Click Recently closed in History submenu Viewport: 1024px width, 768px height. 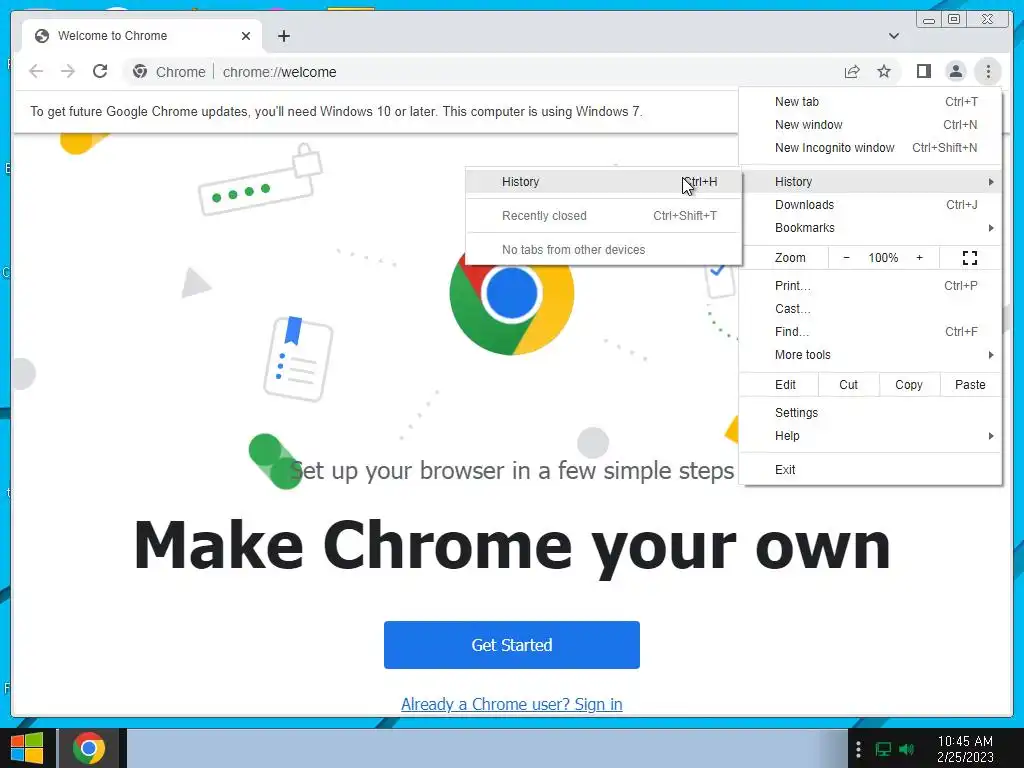603,216
